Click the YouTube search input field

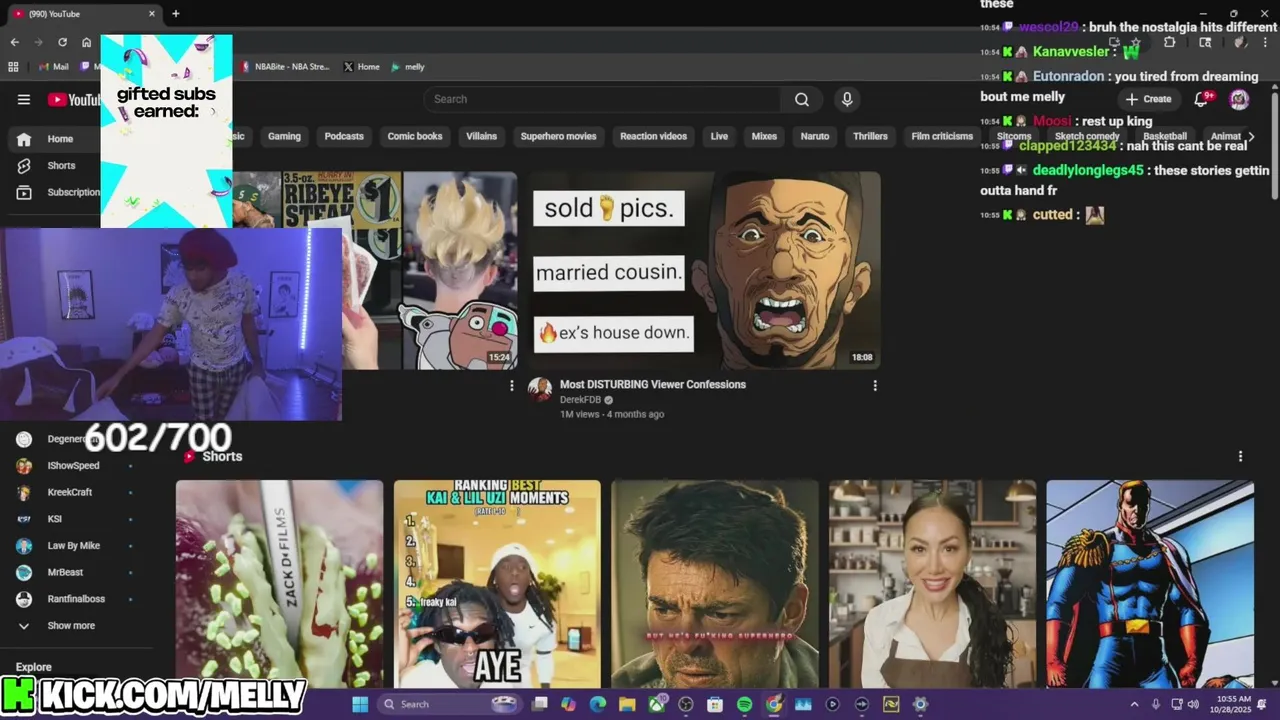pyautogui.click(x=602, y=99)
